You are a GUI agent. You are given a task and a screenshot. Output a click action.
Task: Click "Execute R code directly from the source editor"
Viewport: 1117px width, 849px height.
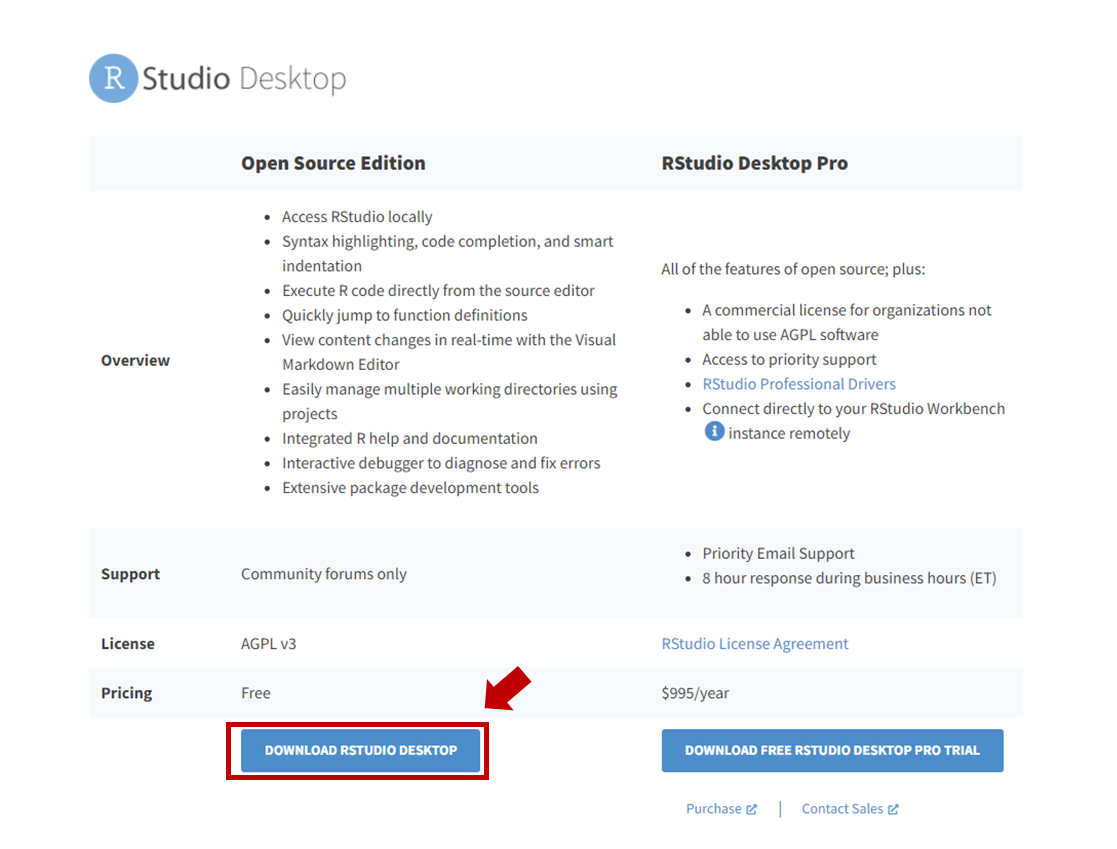438,291
